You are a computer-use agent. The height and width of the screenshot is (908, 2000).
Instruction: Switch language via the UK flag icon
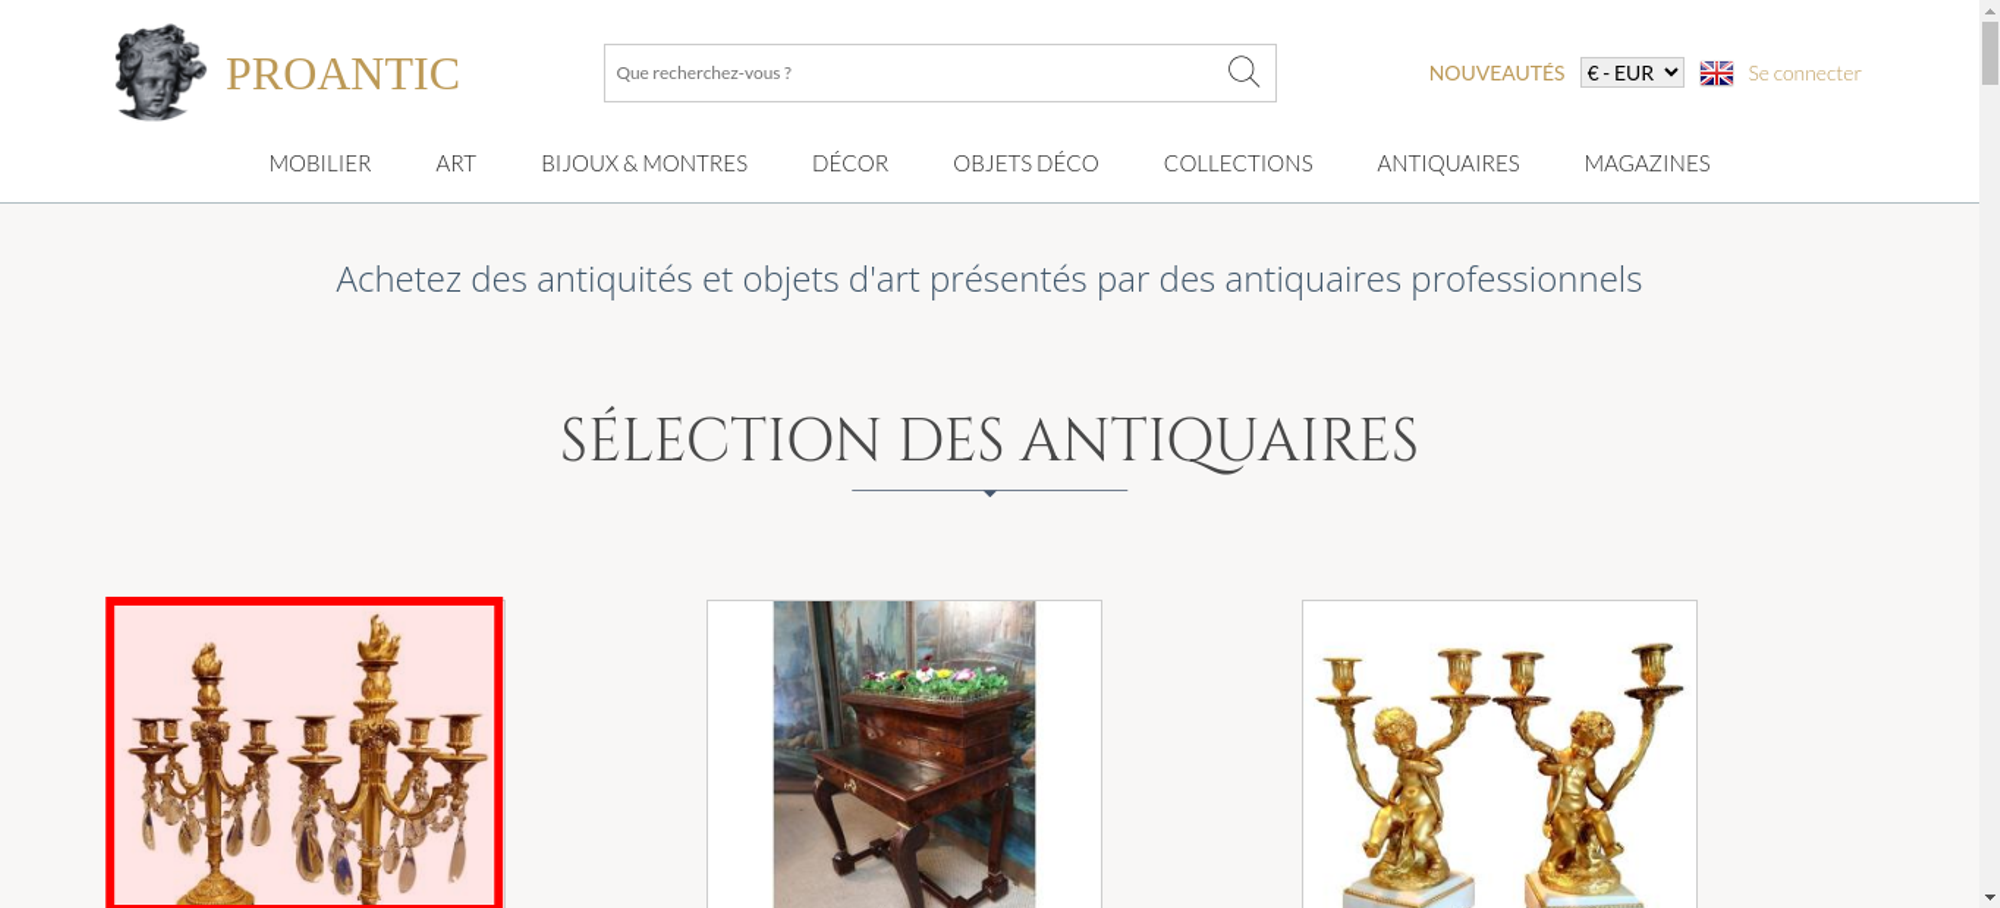tap(1716, 73)
